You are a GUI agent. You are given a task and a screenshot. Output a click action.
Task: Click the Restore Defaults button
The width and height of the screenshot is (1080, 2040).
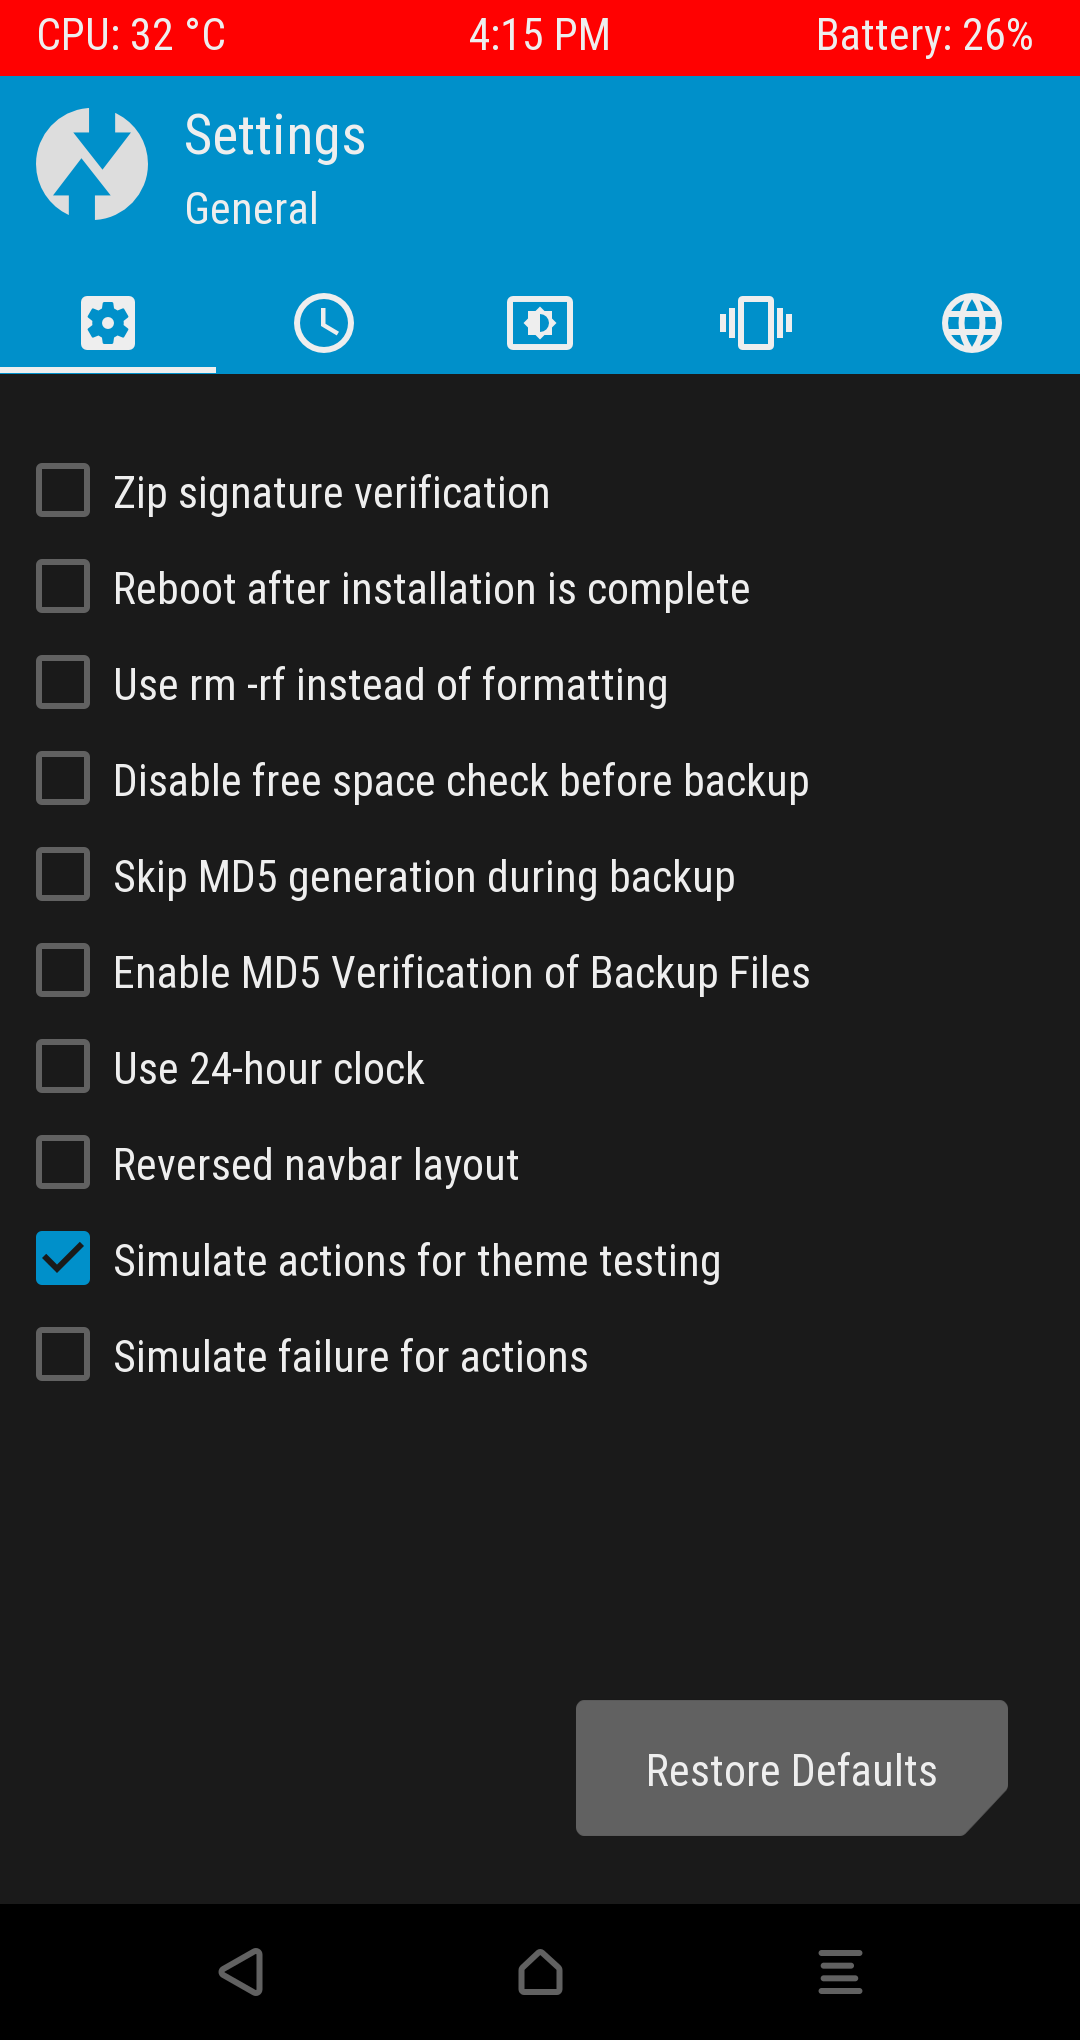791,1768
